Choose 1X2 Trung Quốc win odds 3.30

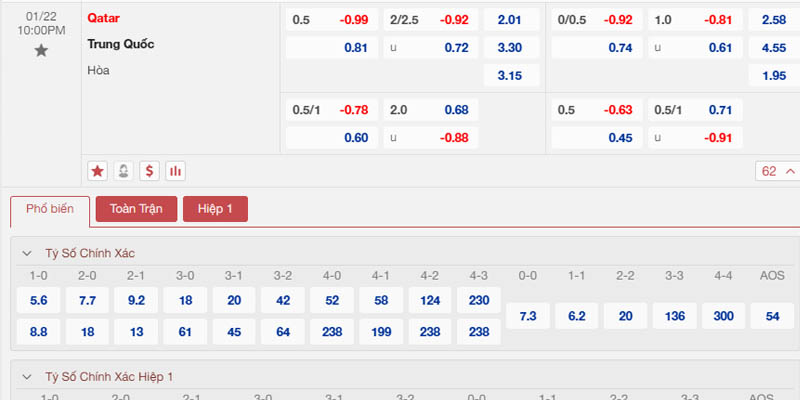(x=512, y=48)
